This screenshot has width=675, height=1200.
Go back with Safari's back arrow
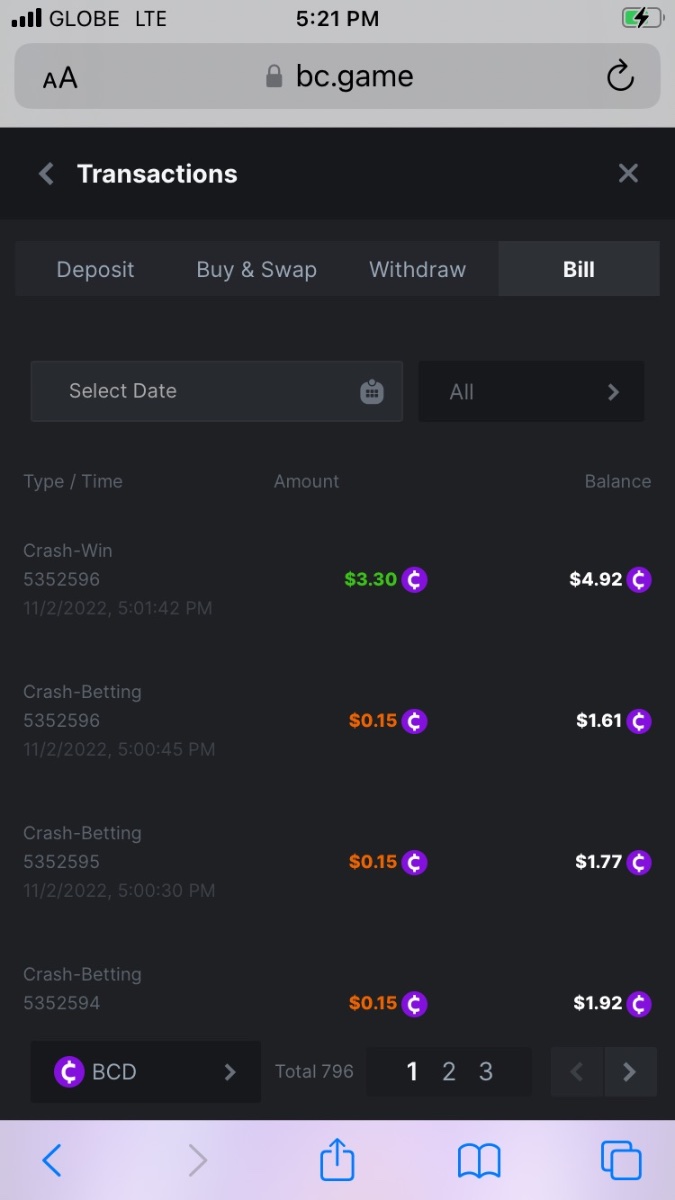[x=53, y=1160]
